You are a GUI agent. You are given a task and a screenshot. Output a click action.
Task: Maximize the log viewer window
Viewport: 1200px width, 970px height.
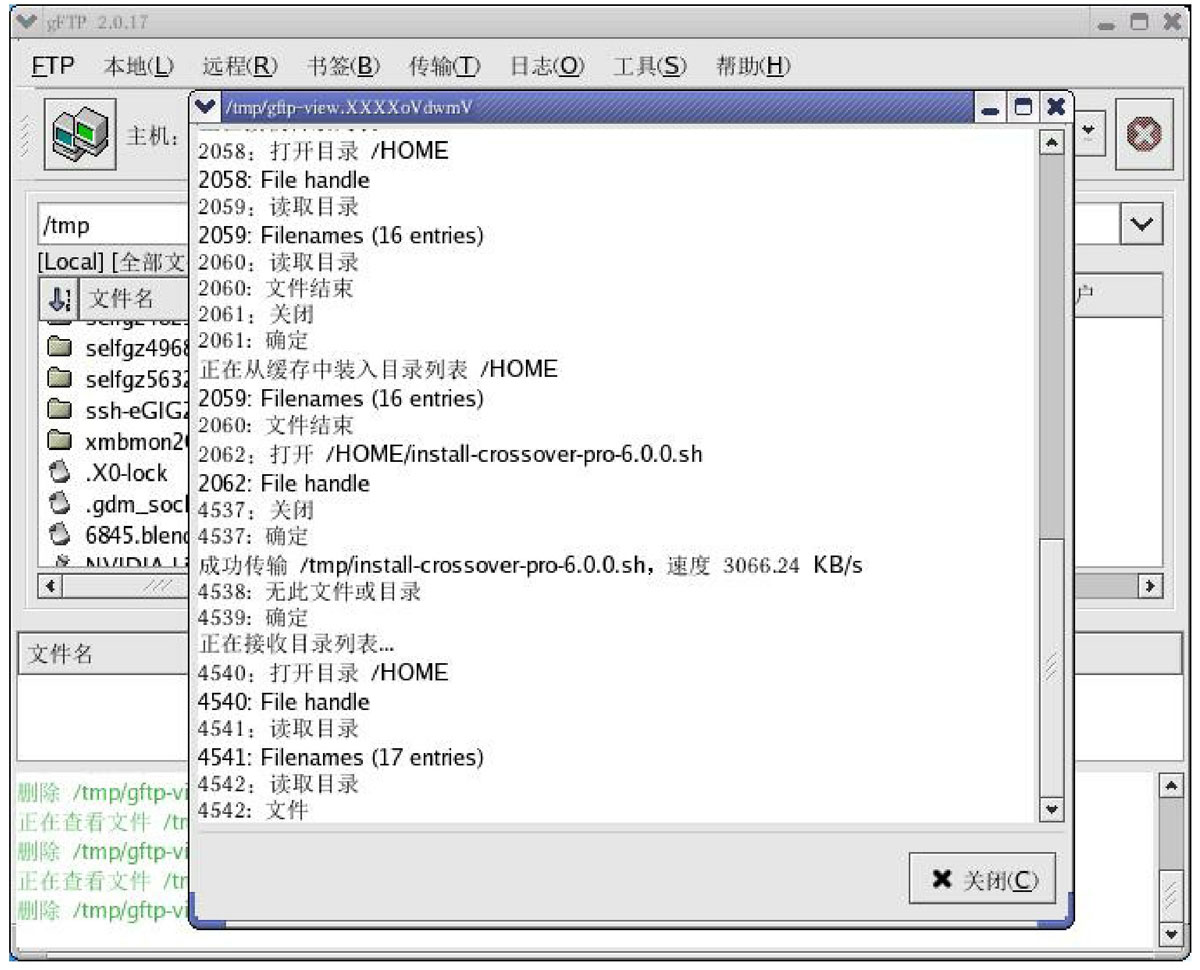(x=1023, y=106)
